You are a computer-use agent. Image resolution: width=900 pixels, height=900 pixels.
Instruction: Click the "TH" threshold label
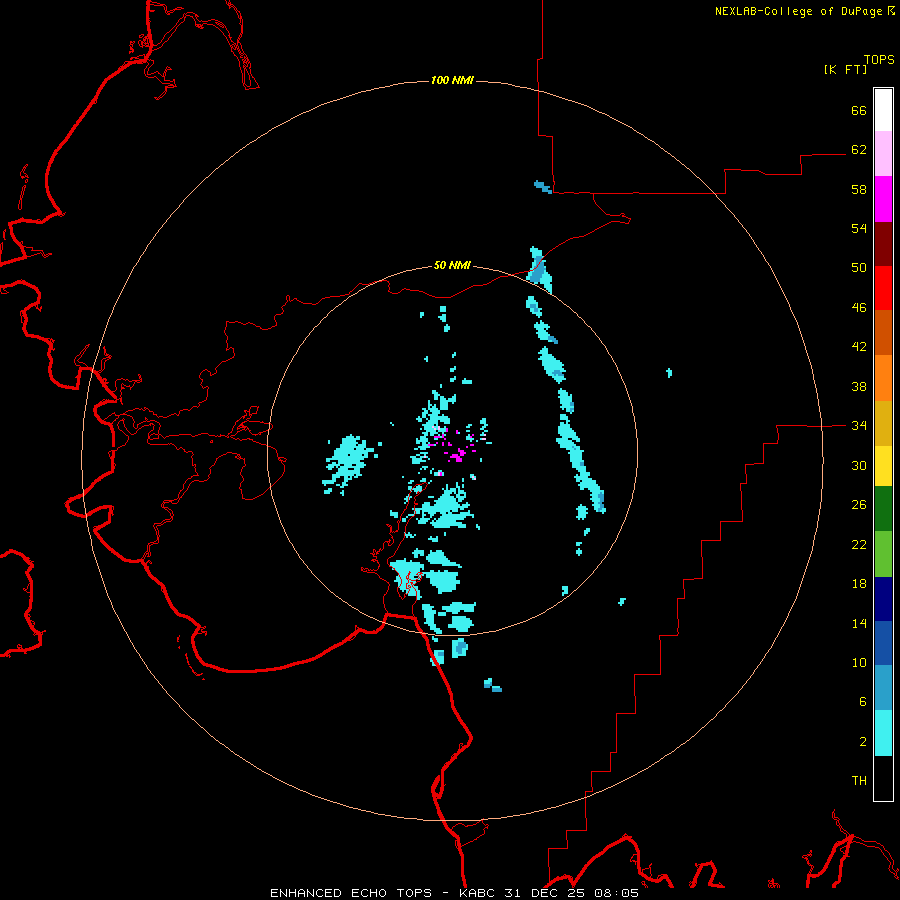(859, 781)
